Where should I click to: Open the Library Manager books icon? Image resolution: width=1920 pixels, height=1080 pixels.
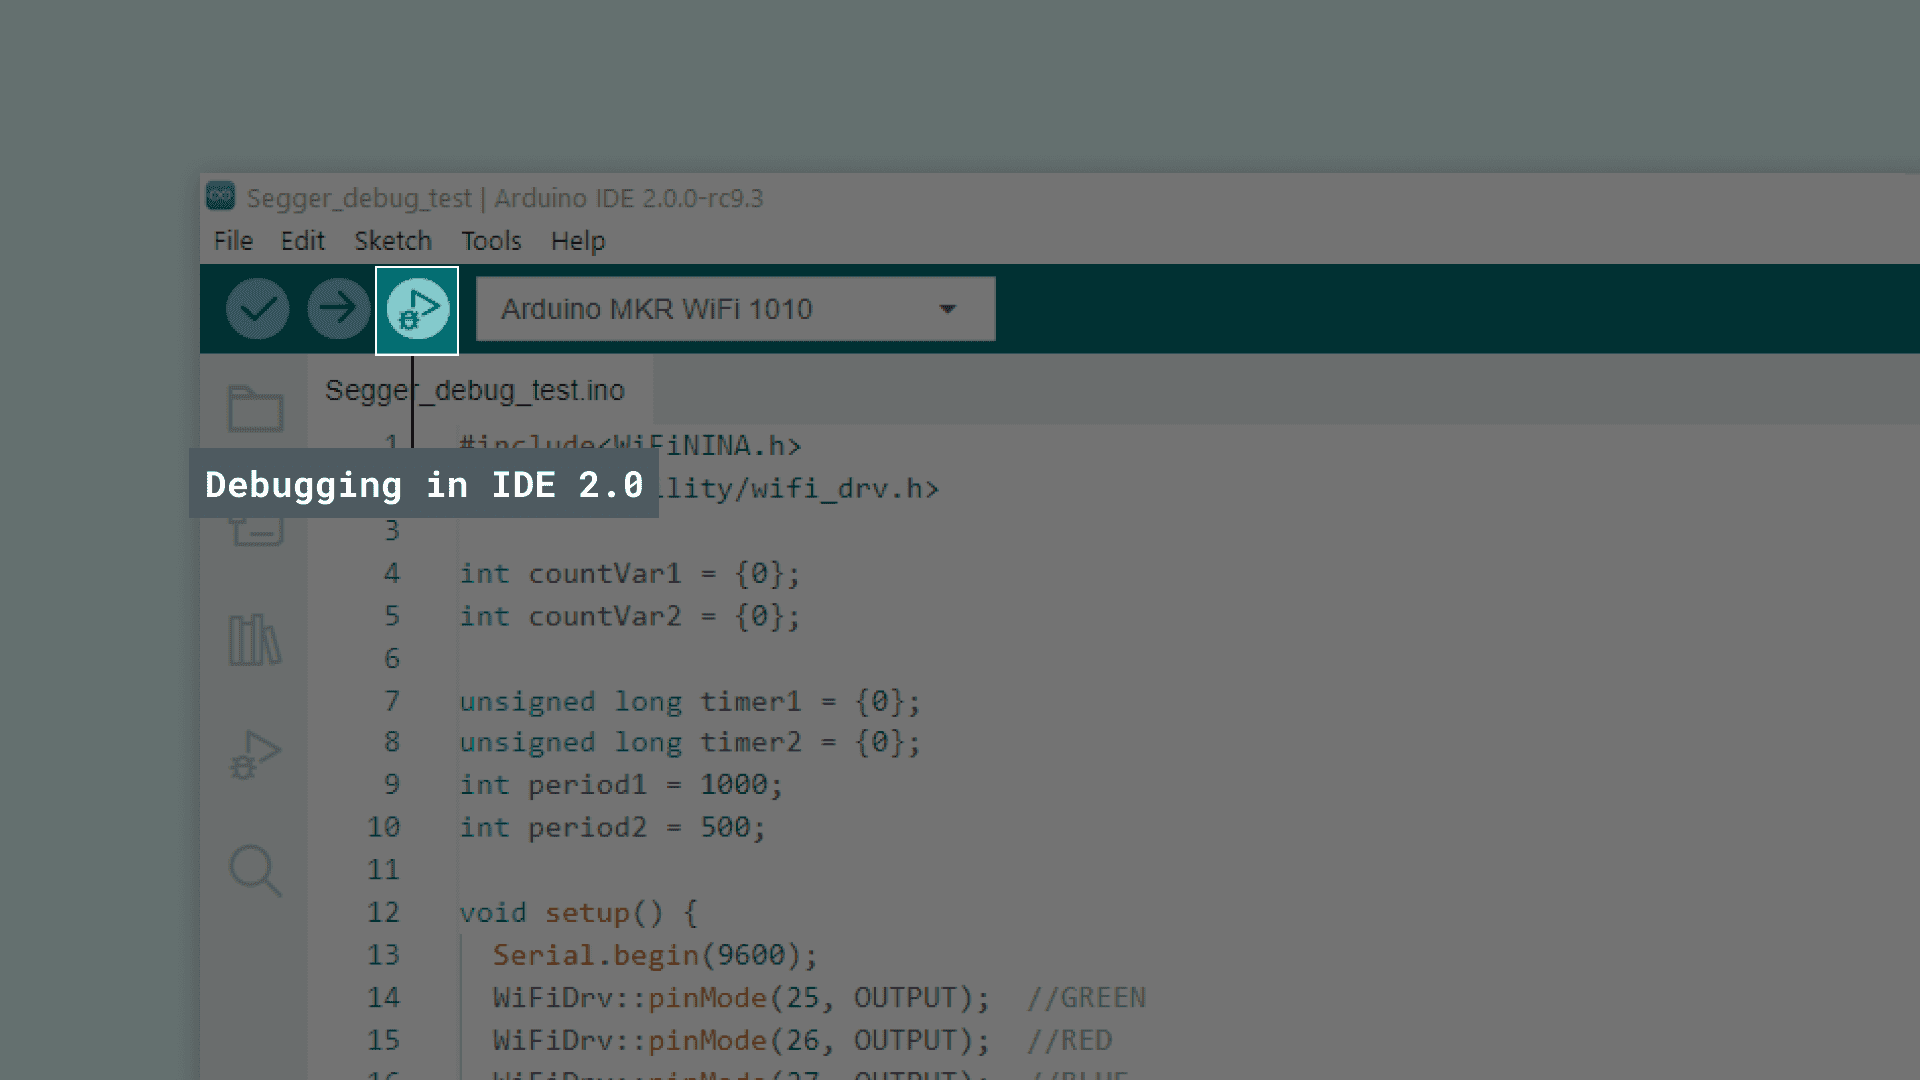pos(255,640)
